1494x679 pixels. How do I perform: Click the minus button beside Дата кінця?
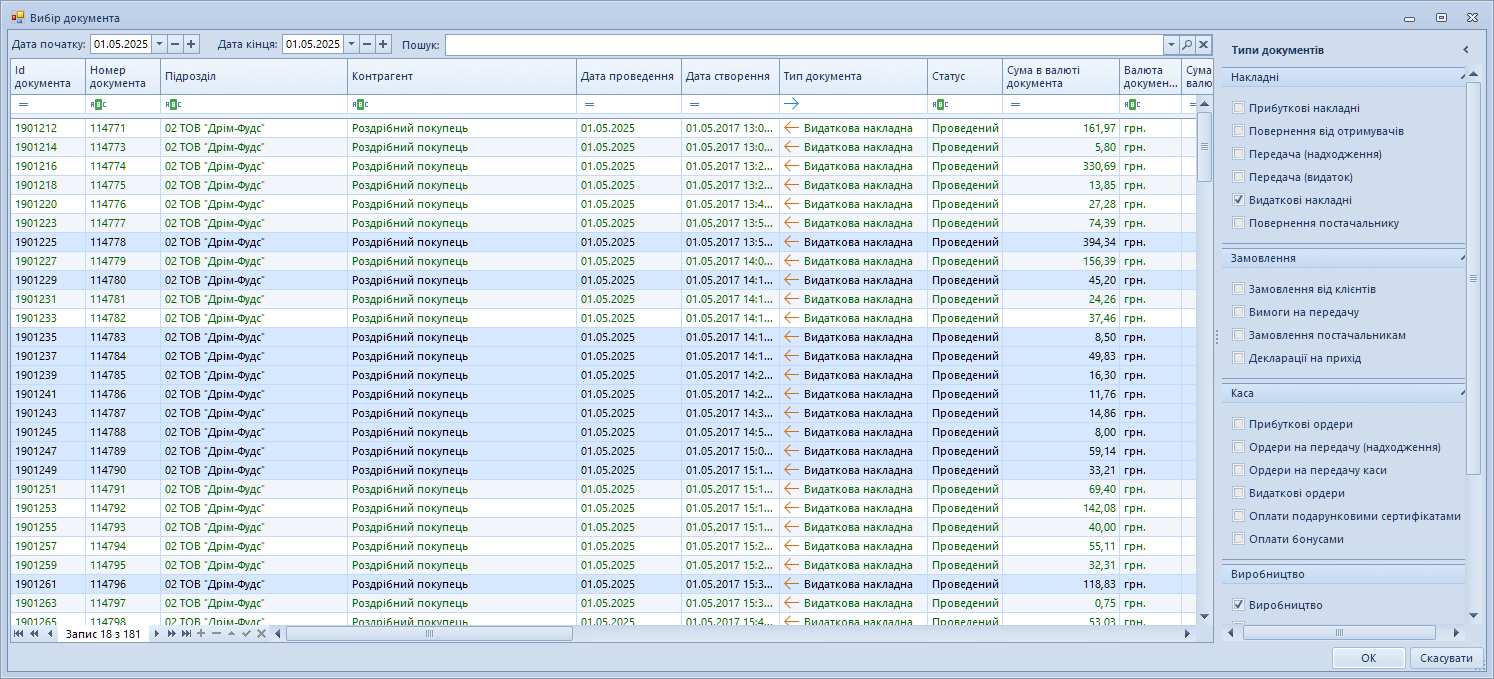(x=367, y=44)
